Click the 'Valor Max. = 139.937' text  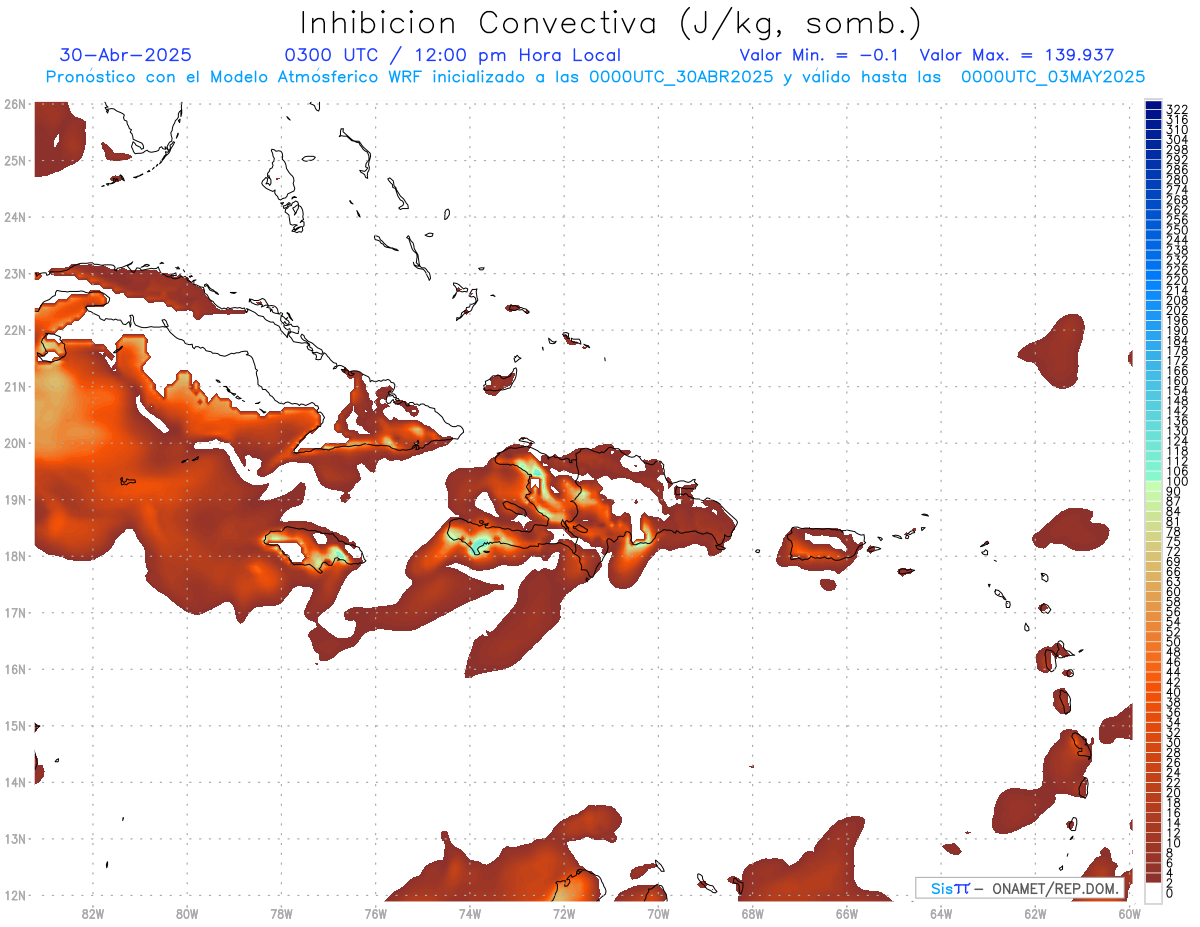1017,55
